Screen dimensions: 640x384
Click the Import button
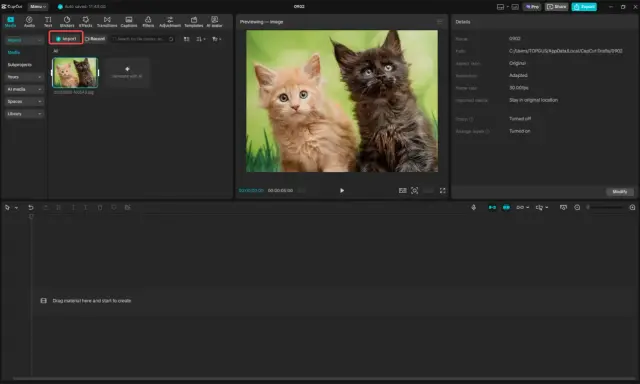click(66, 38)
